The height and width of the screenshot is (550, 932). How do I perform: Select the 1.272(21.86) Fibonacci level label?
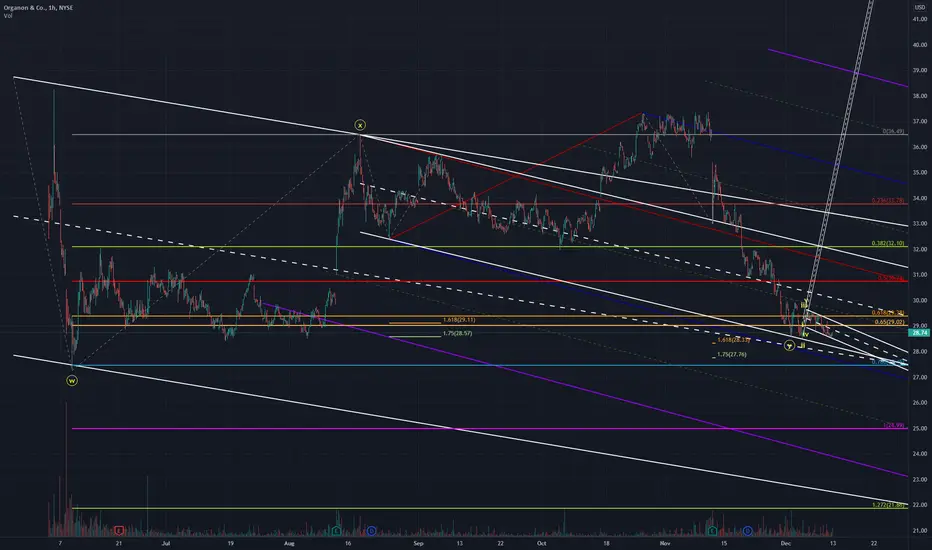pos(888,505)
